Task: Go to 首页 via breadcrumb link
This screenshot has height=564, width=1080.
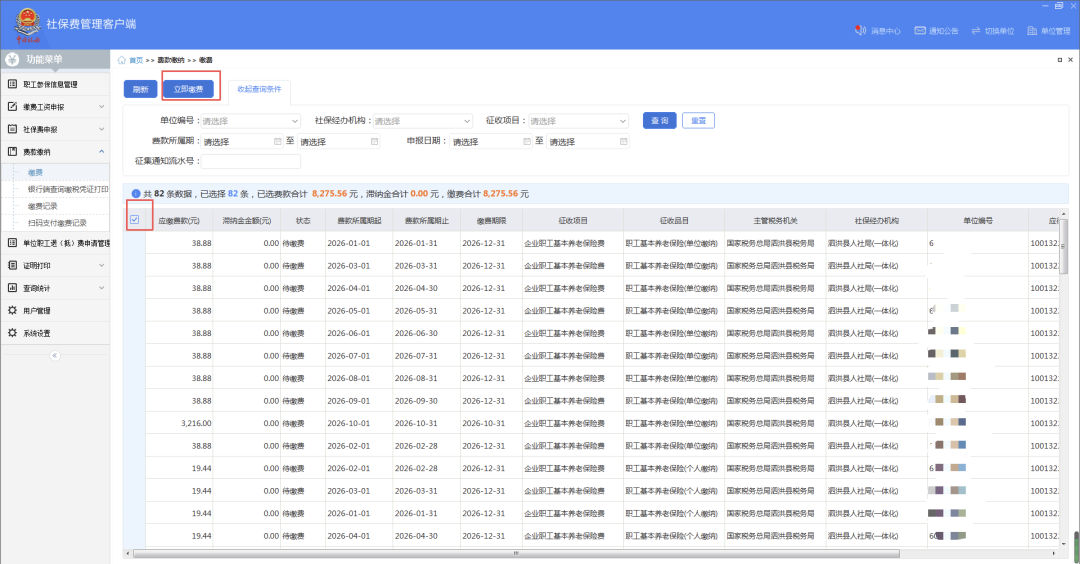Action: [x=136, y=60]
